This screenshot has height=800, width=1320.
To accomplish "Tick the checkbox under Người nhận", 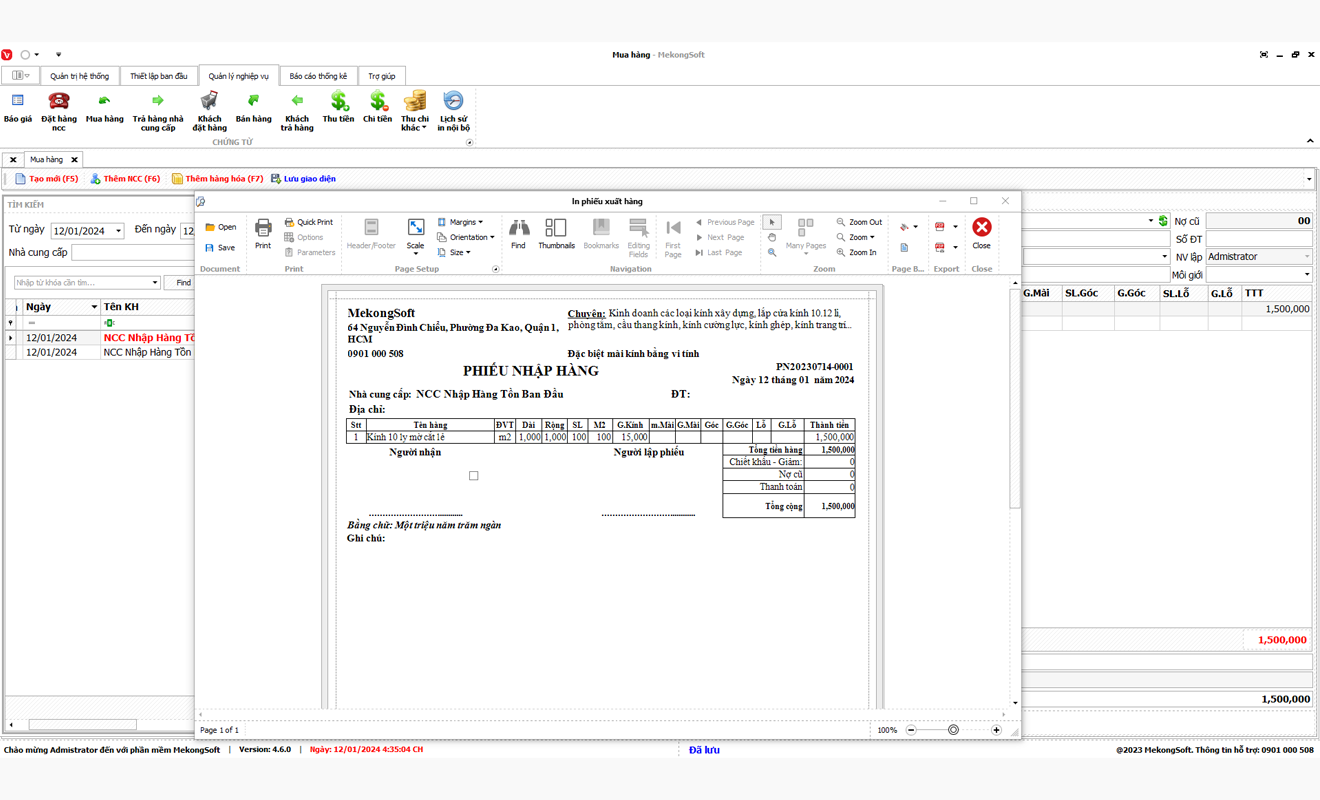I will pos(474,476).
